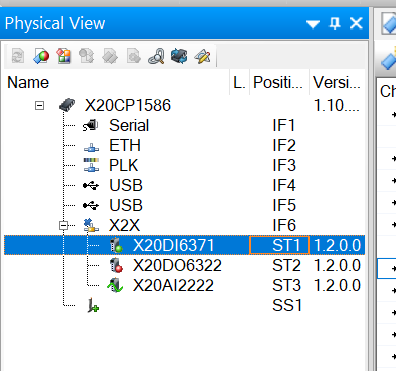The image size is (396, 371).
Task: Click the X20AI2222 analog module icon
Action: [x=115, y=285]
